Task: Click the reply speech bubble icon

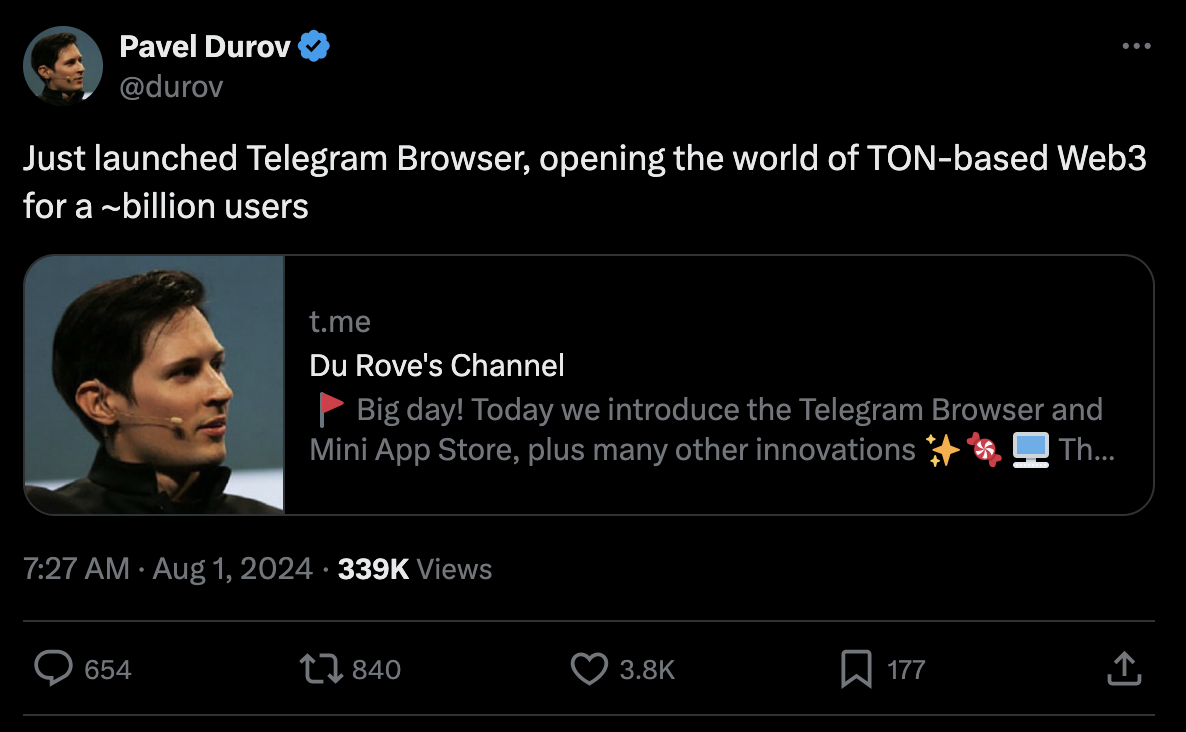Action: (52, 669)
